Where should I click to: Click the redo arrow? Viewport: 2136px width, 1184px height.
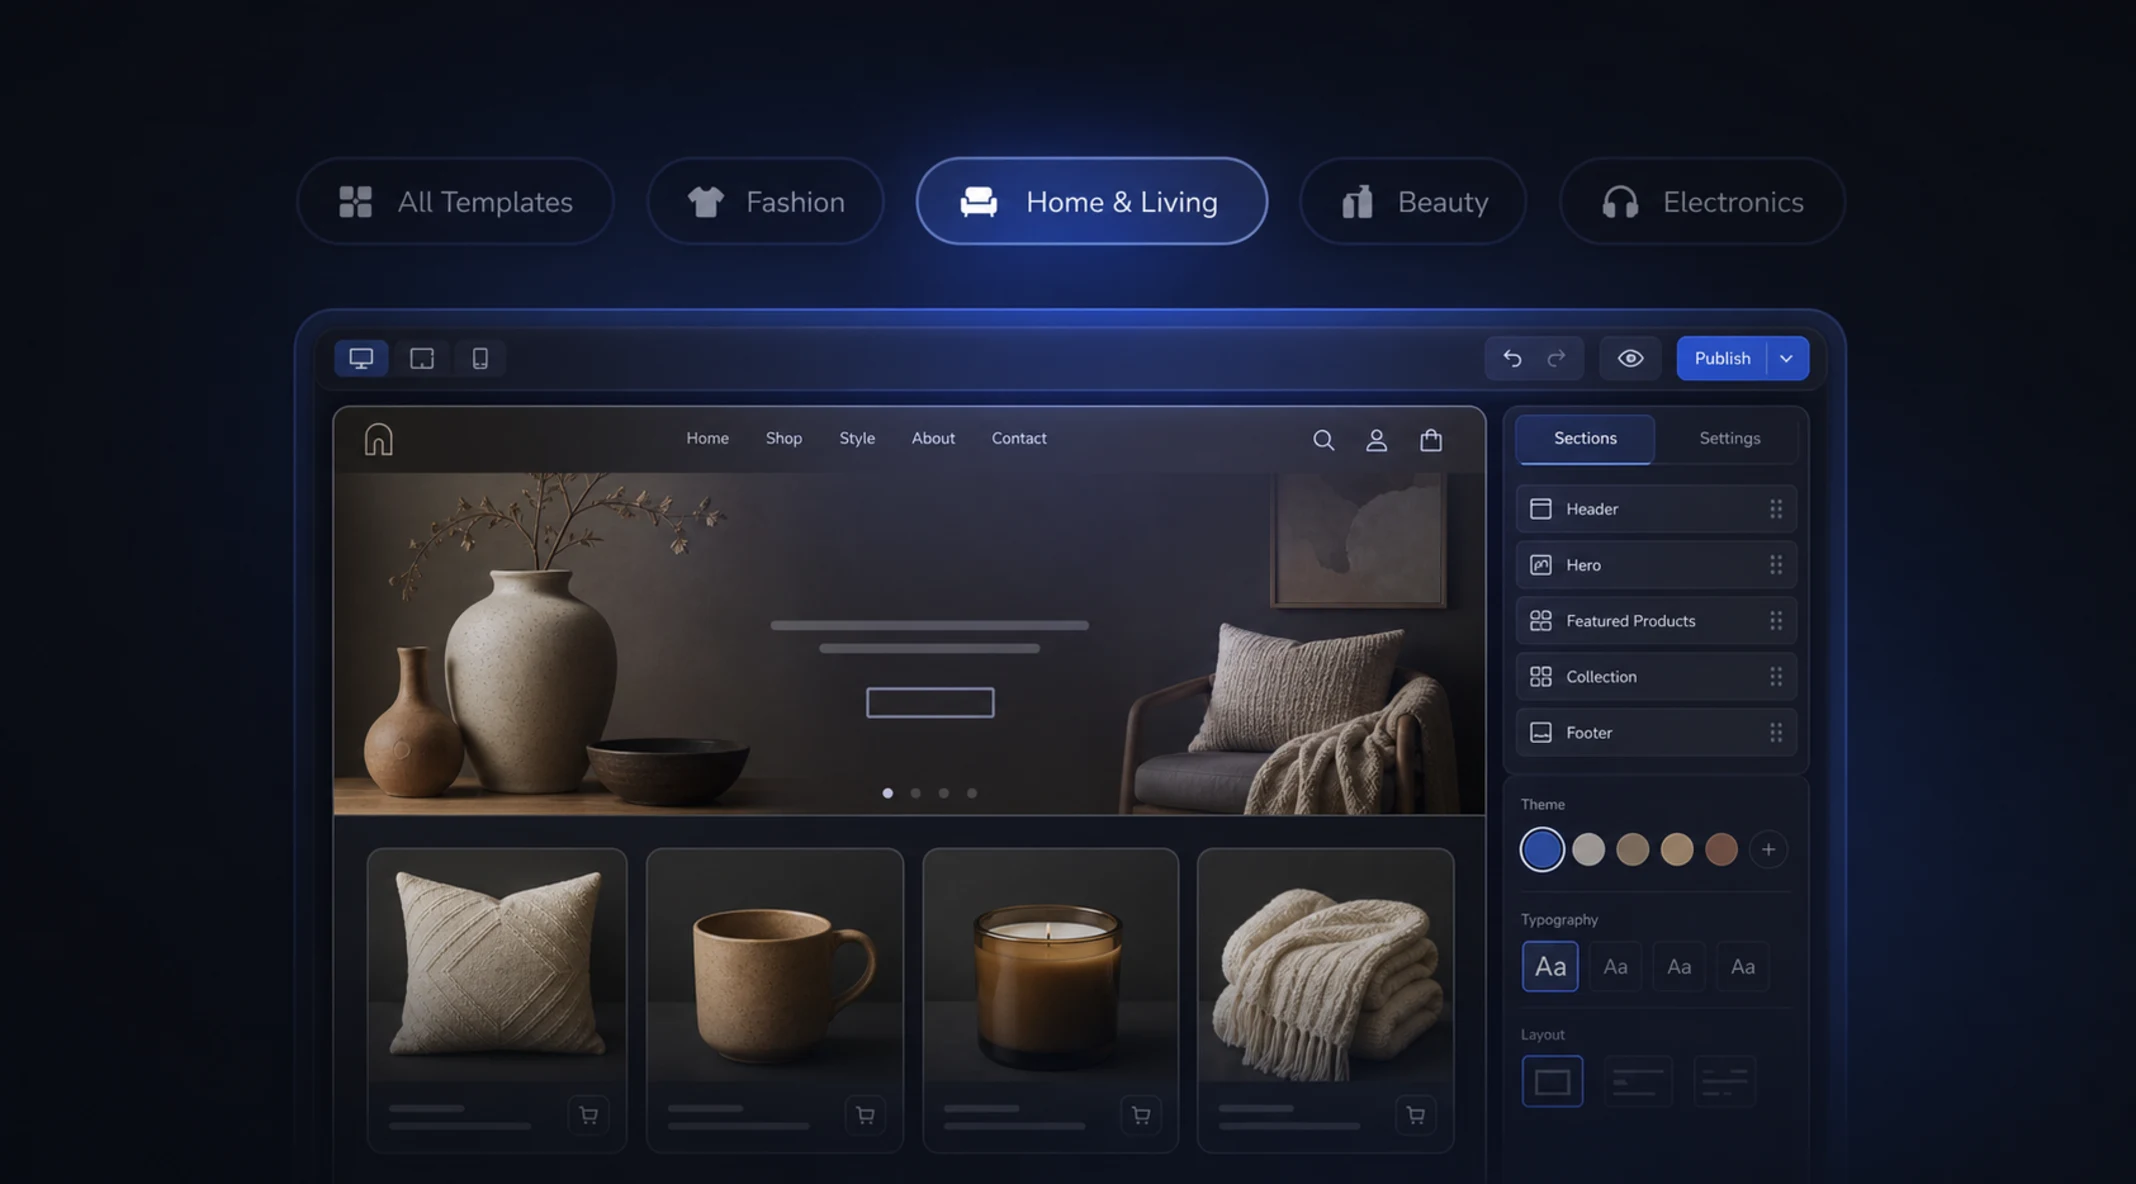click(1556, 358)
